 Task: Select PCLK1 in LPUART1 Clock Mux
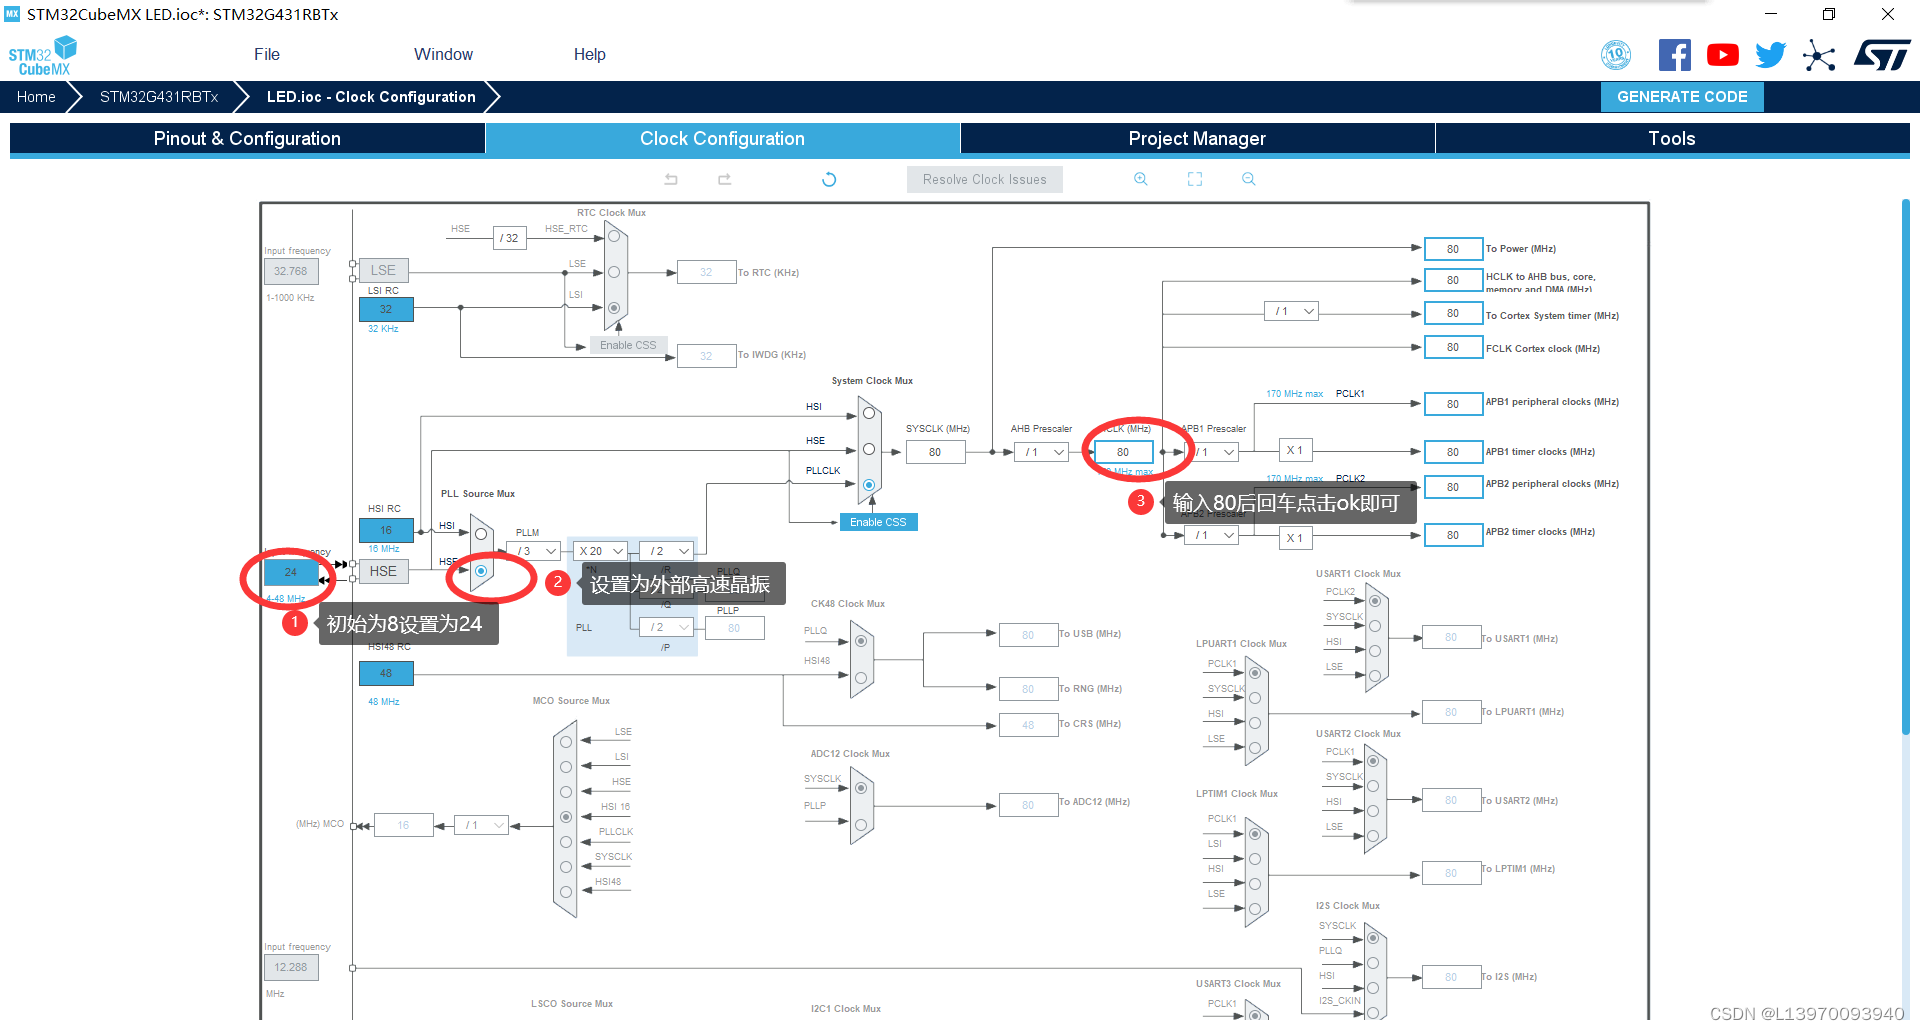click(1254, 673)
